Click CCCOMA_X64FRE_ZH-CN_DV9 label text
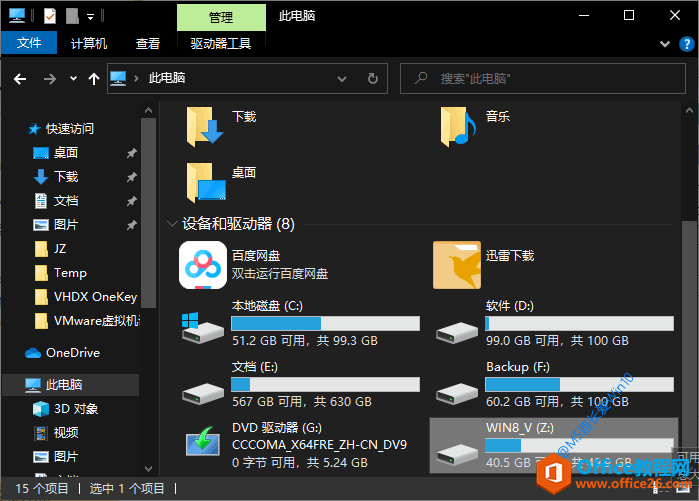 pos(320,445)
